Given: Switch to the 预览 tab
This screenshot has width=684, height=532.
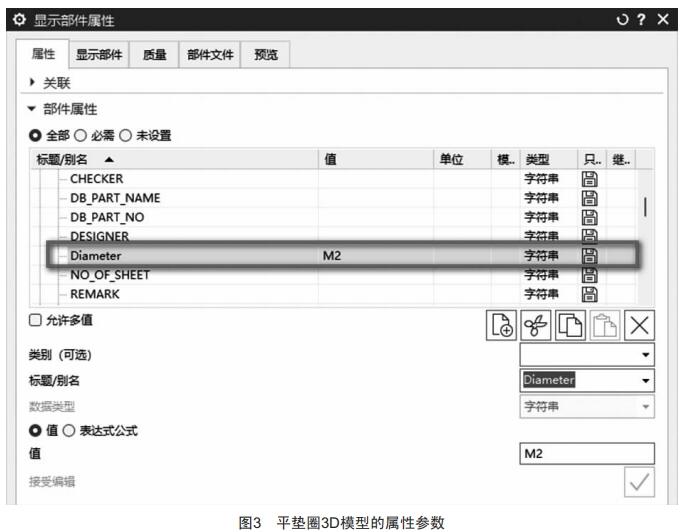Looking at the screenshot, I should tap(266, 55).
